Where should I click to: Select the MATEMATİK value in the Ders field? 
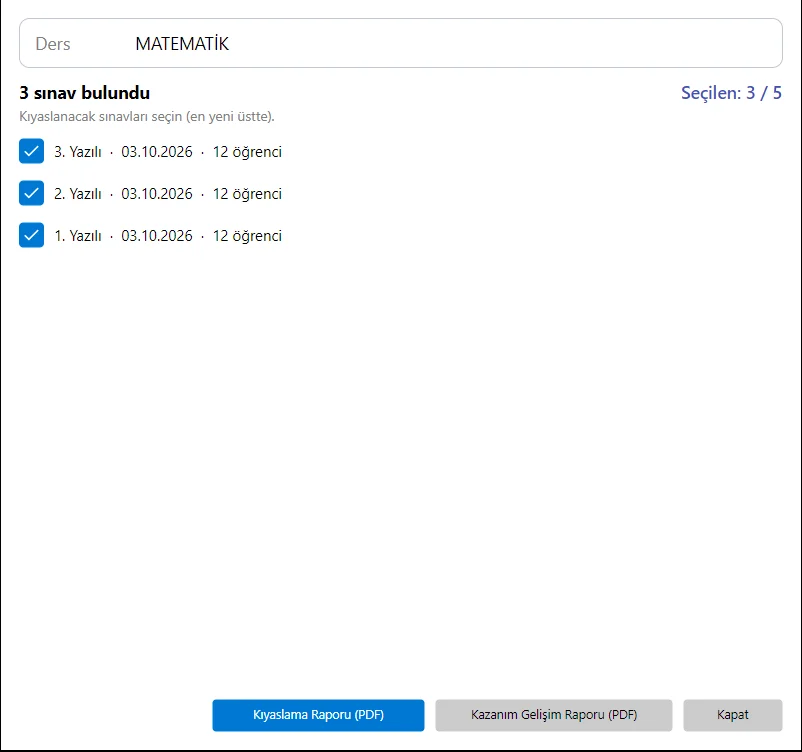(x=182, y=44)
